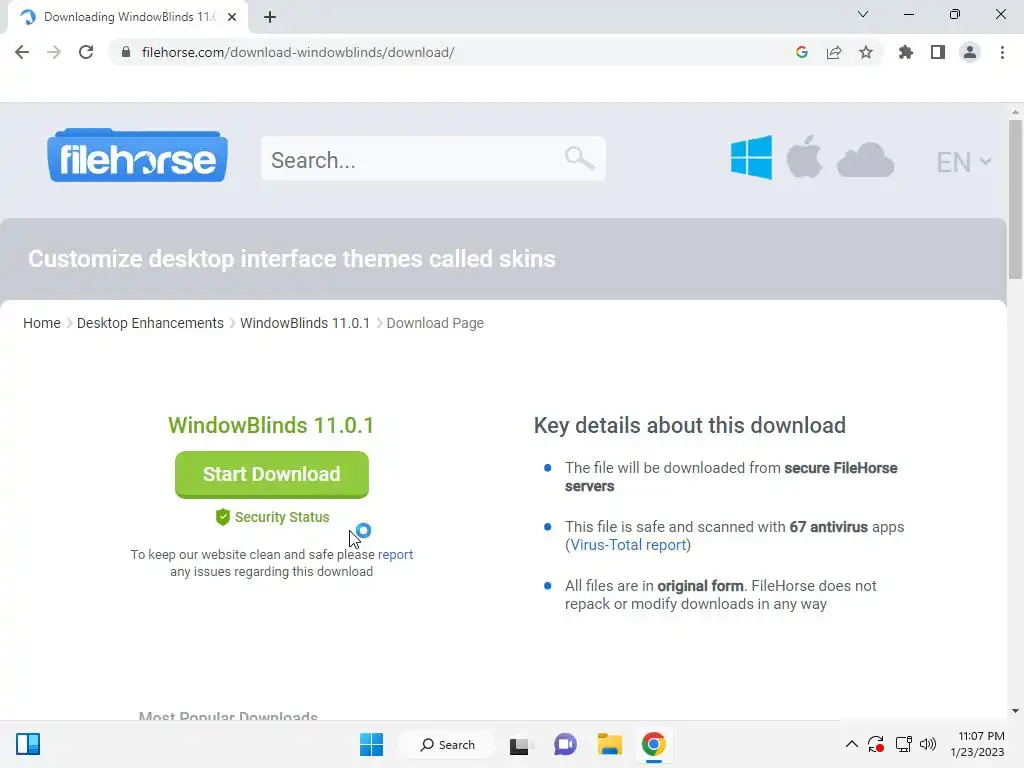Viewport: 1024px width, 768px height.
Task: Reload the current page
Action: [x=86, y=52]
